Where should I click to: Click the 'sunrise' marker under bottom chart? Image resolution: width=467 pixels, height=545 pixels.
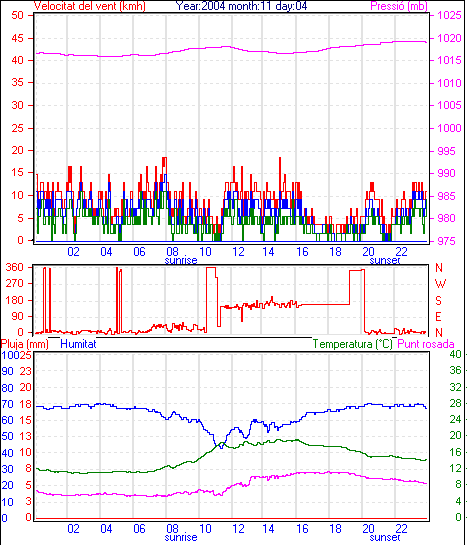[x=181, y=537]
